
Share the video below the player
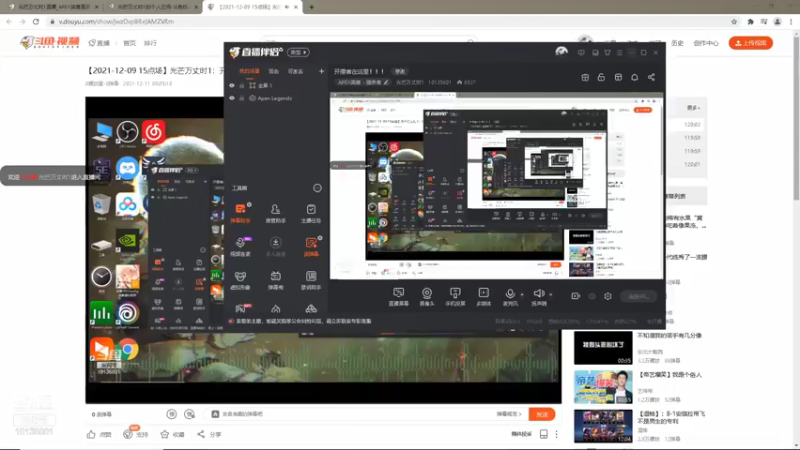pos(209,434)
